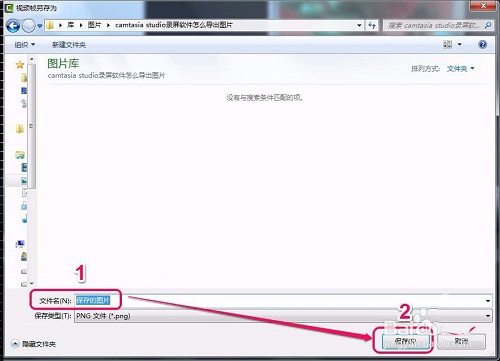500x361 pixels.
Task: Open the Documents library in the sidebar
Action: click(24, 193)
